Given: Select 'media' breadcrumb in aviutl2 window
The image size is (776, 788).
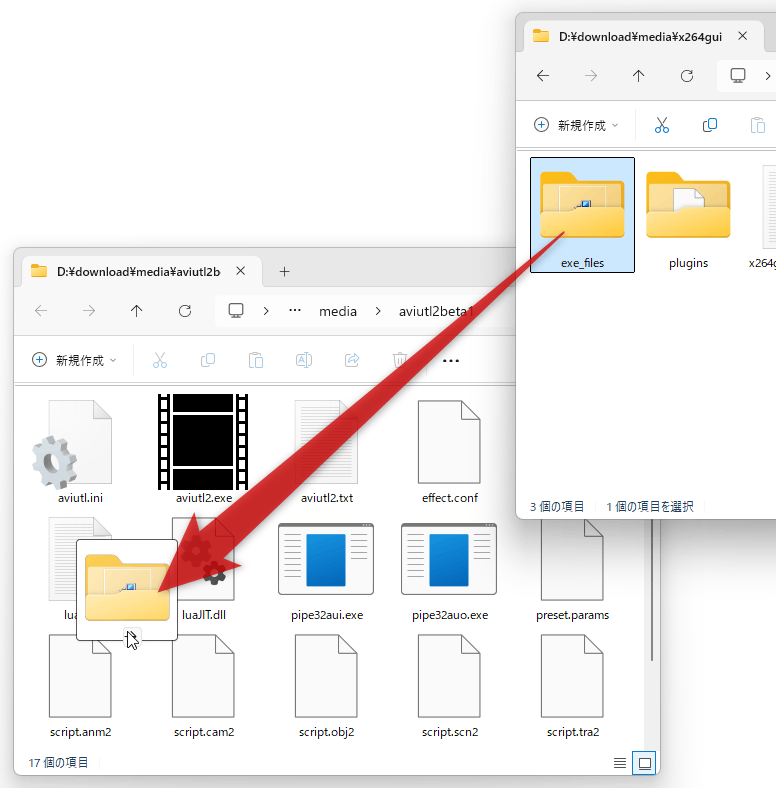Looking at the screenshot, I should 338,312.
